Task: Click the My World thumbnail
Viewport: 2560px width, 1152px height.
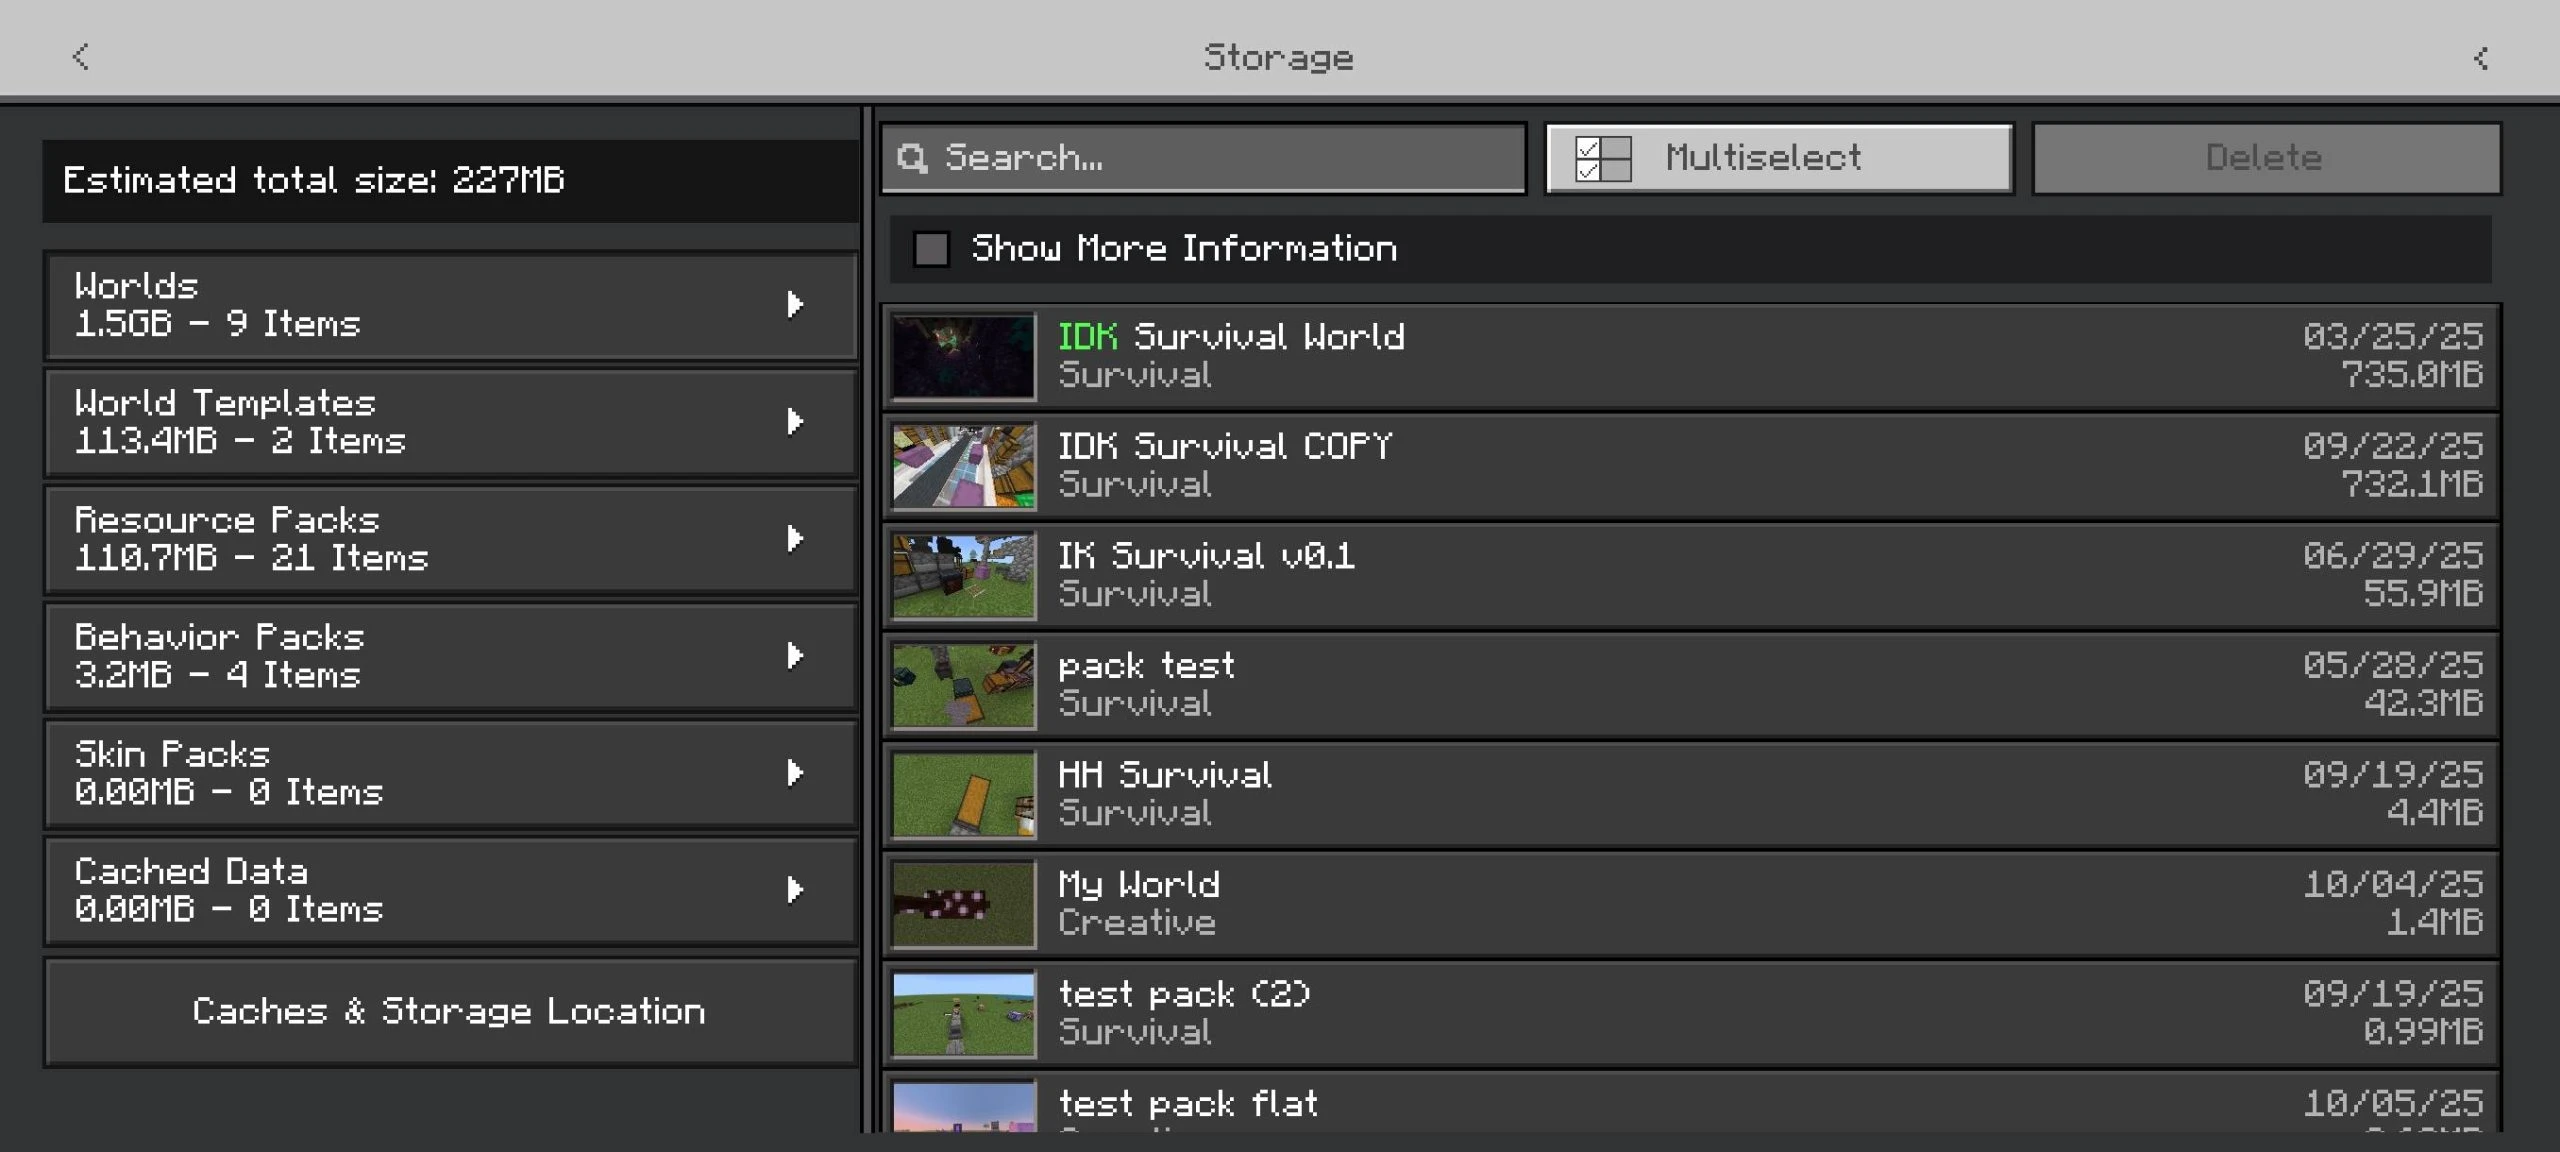Action: [x=963, y=904]
